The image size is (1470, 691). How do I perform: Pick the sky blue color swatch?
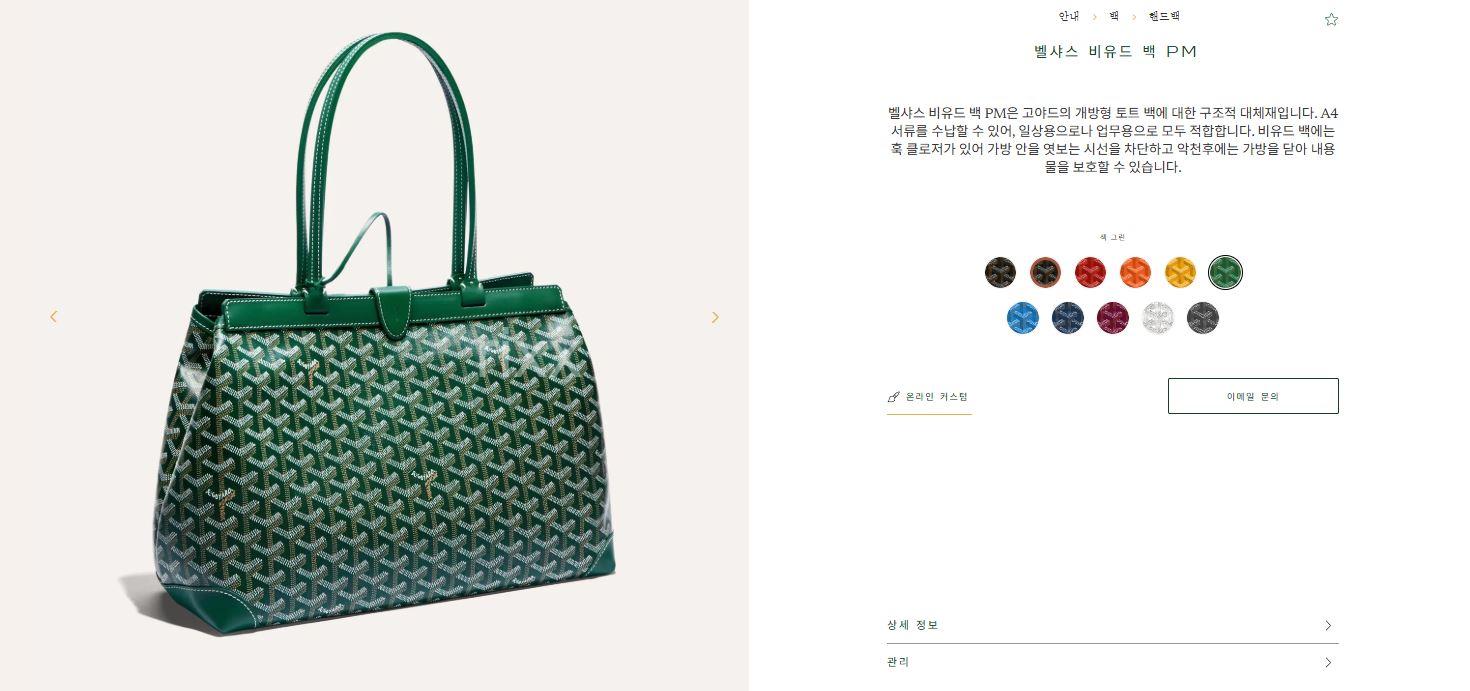click(1022, 318)
